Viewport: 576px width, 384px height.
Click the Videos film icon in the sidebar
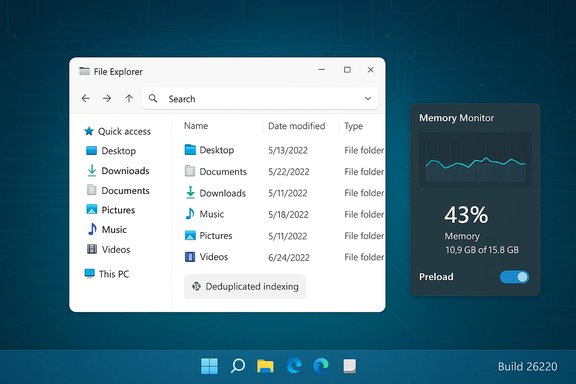click(91, 249)
